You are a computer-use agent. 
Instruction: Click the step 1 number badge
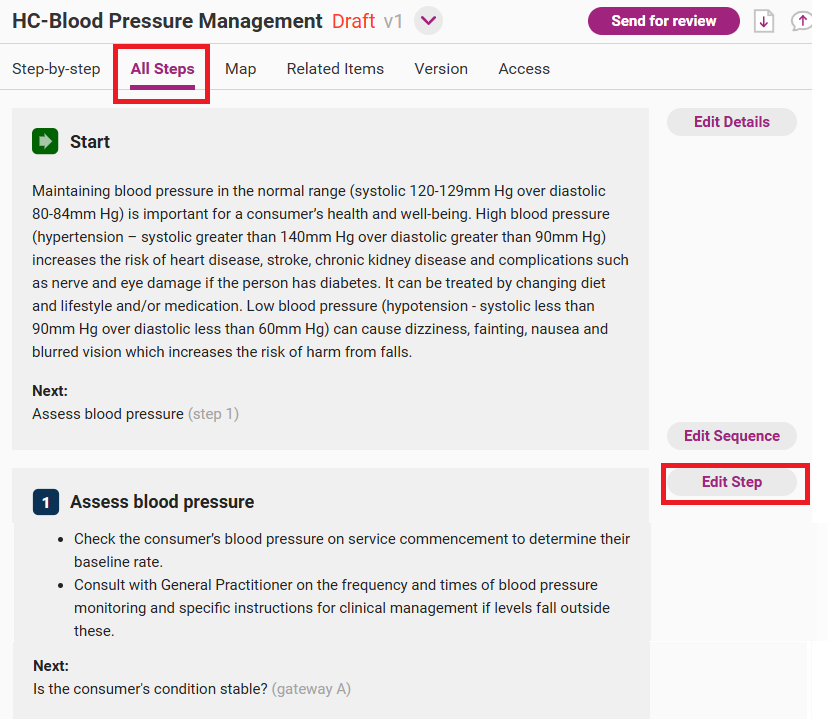pos(45,502)
